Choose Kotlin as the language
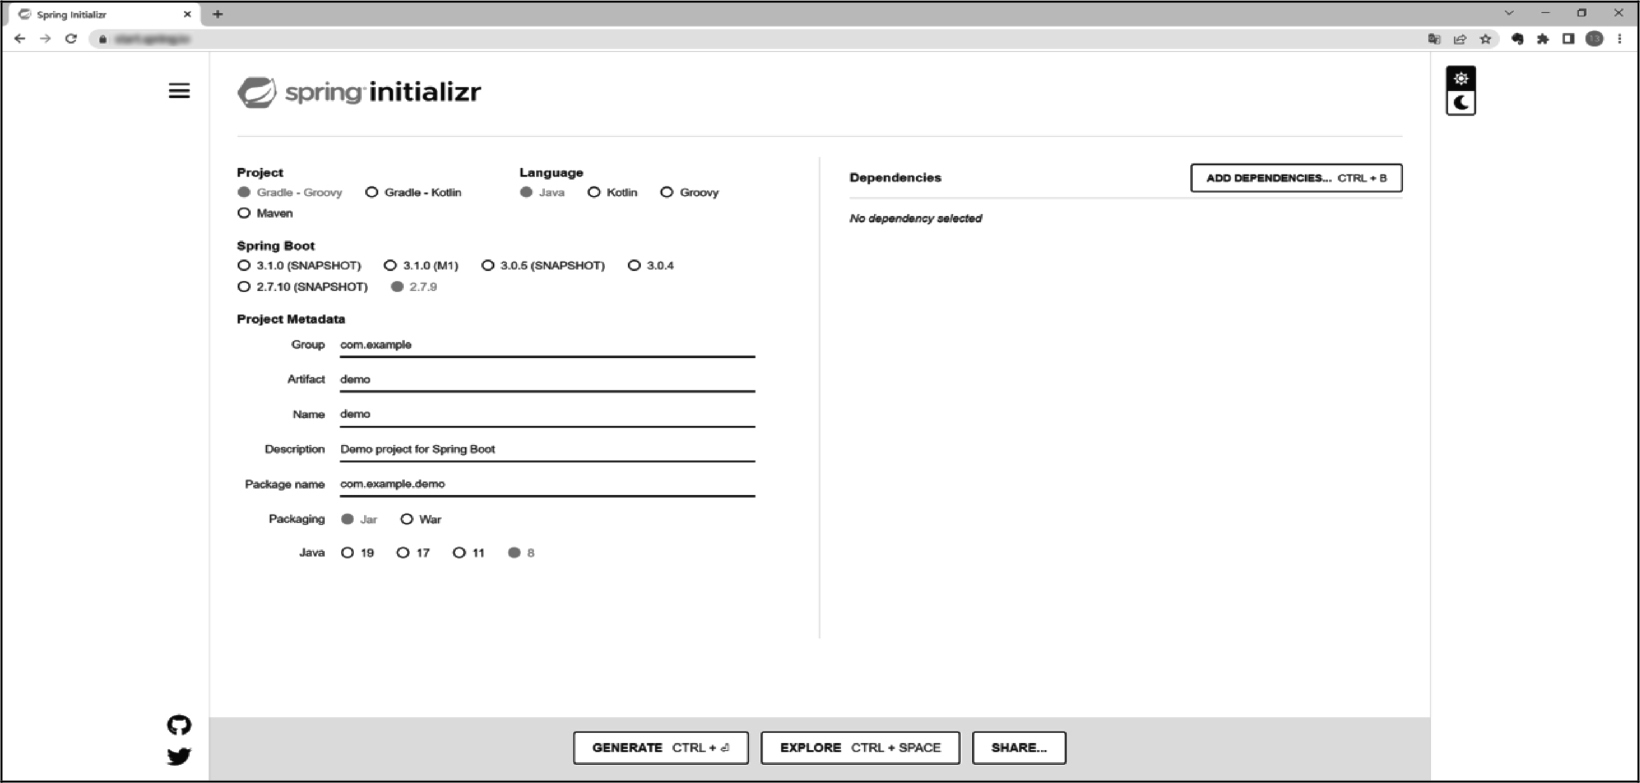 click(612, 192)
